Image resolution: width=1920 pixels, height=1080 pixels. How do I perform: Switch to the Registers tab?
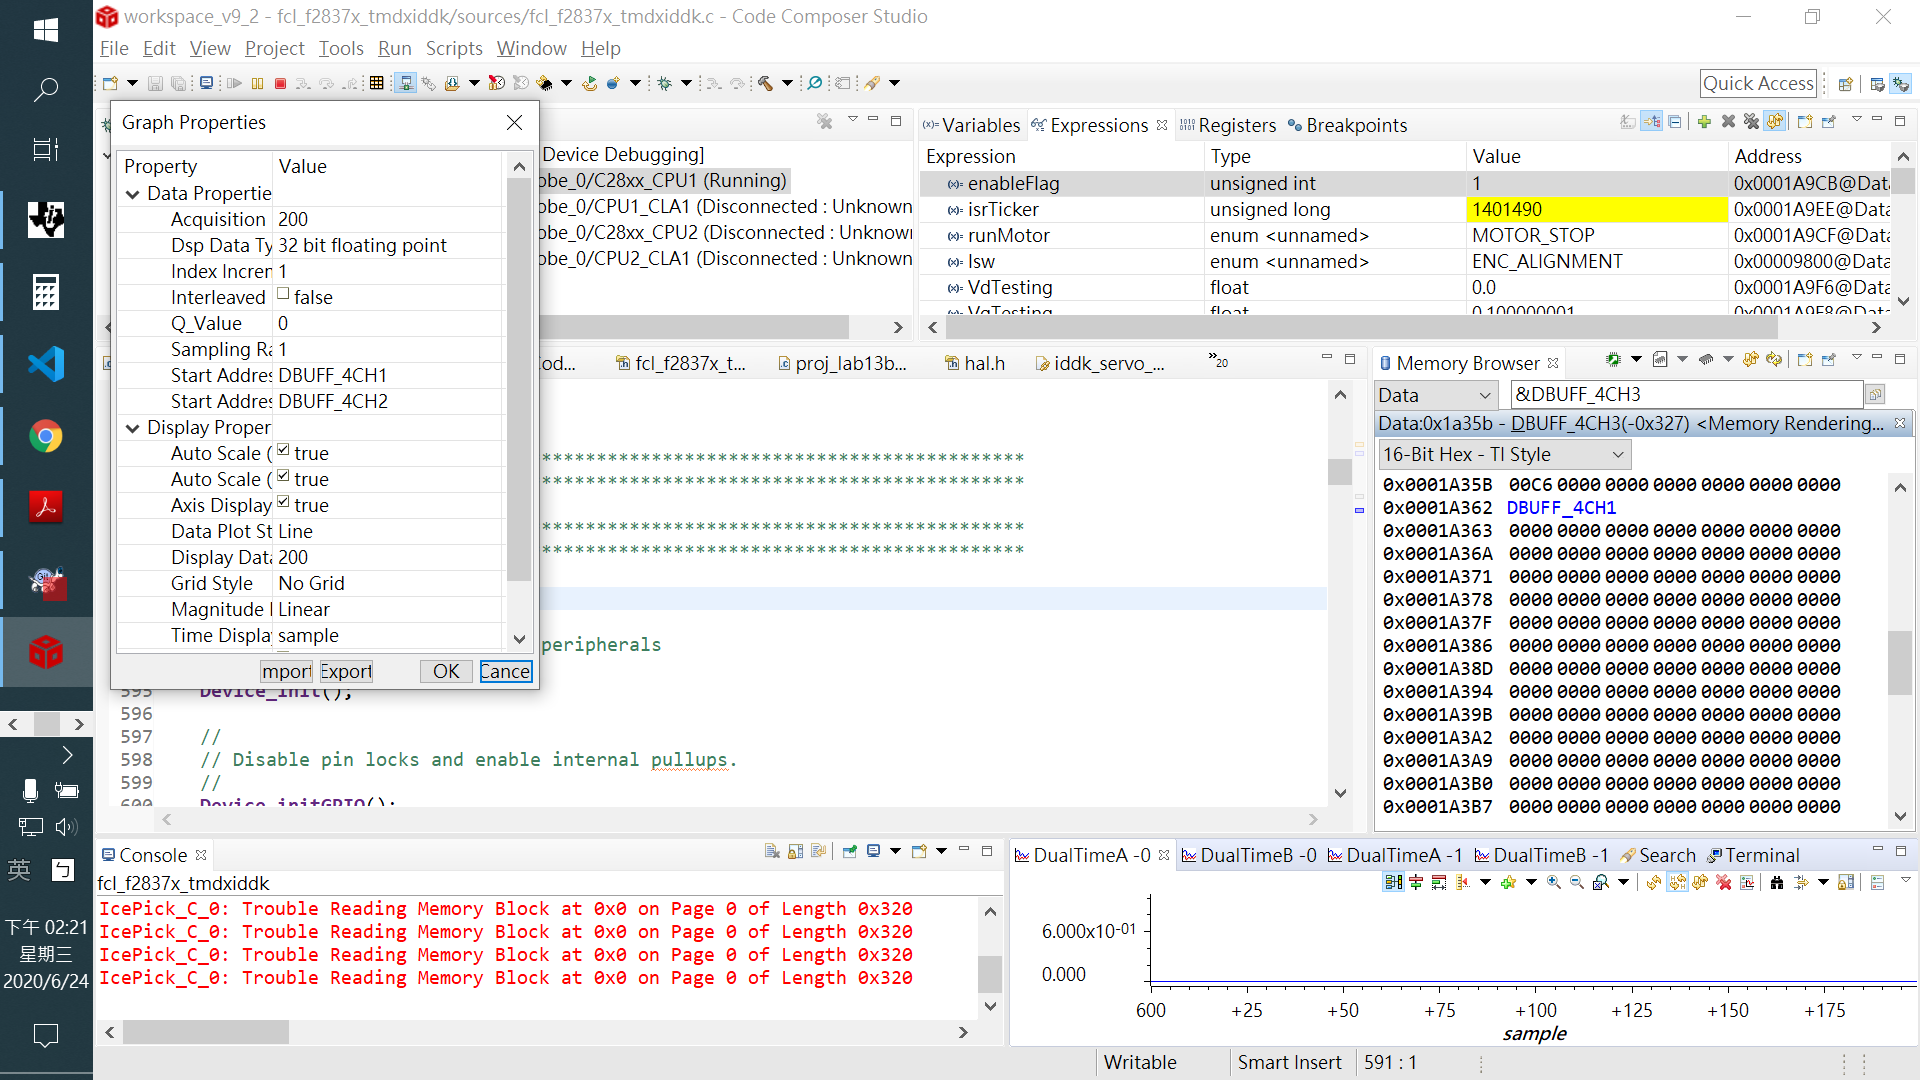(1228, 125)
